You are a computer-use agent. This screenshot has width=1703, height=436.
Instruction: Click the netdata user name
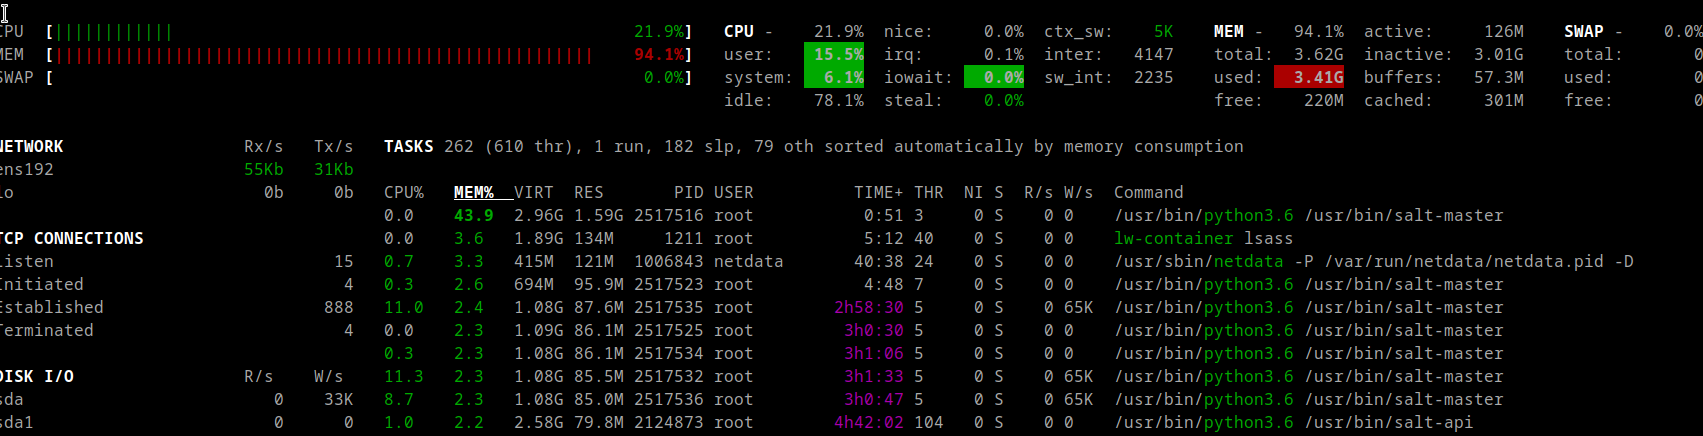click(749, 262)
